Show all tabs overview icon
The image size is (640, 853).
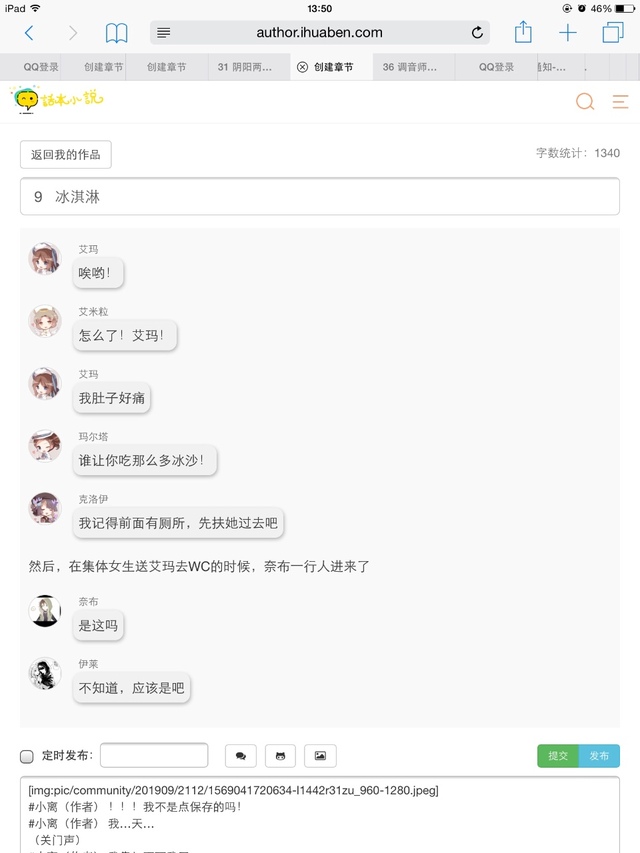click(x=613, y=33)
